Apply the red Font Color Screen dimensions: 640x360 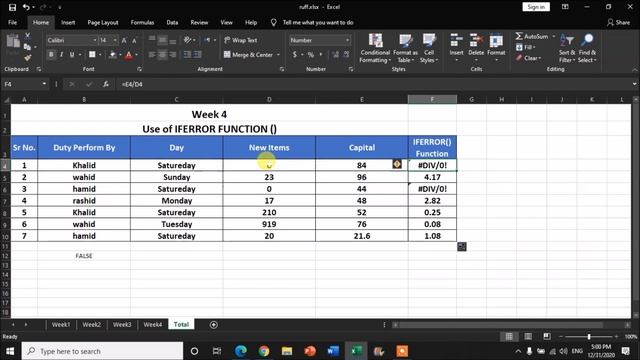(129, 54)
